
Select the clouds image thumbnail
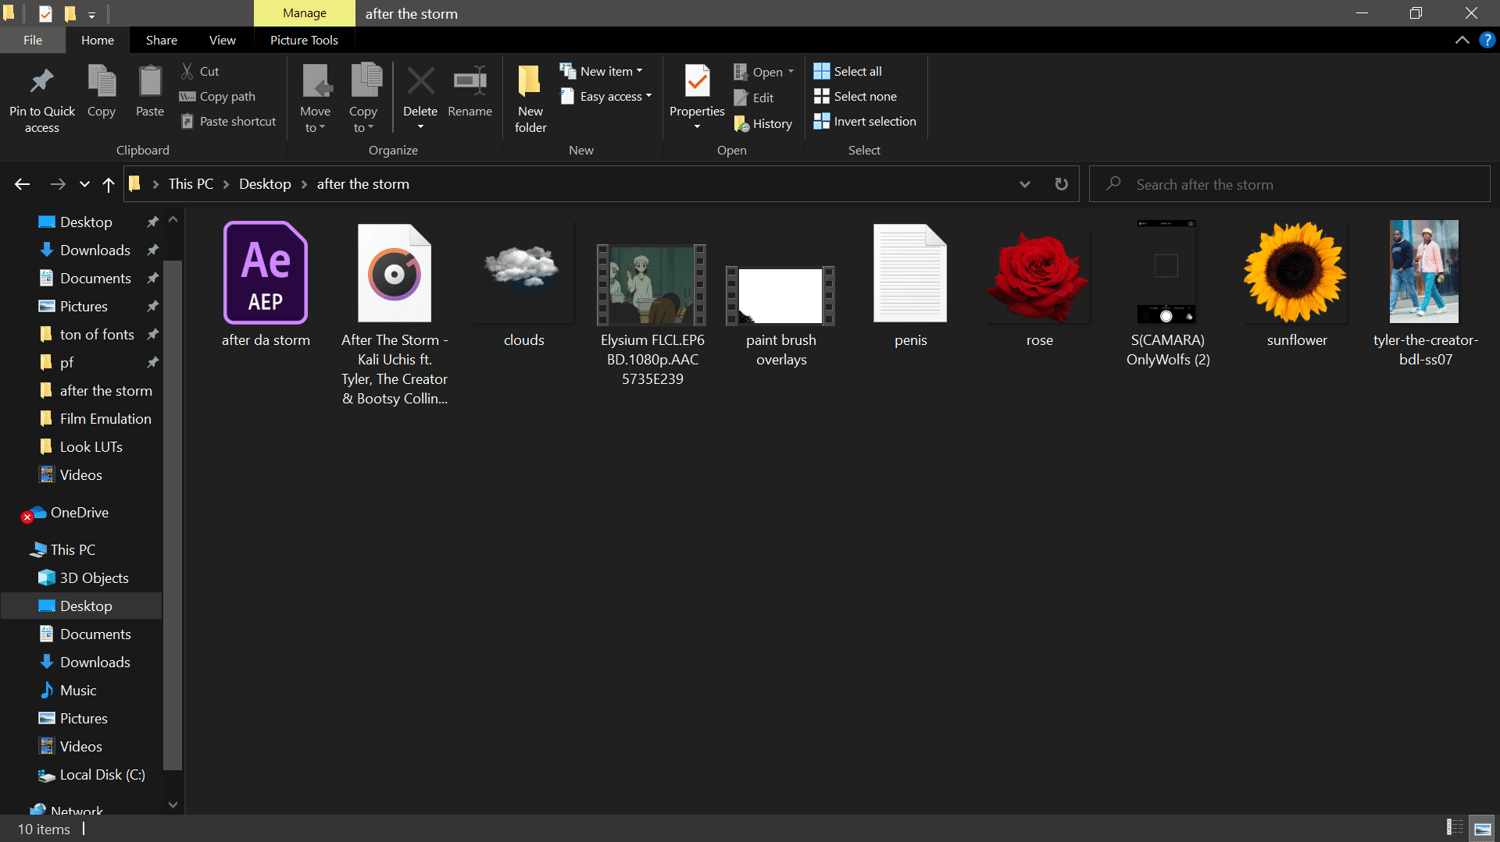(523, 273)
